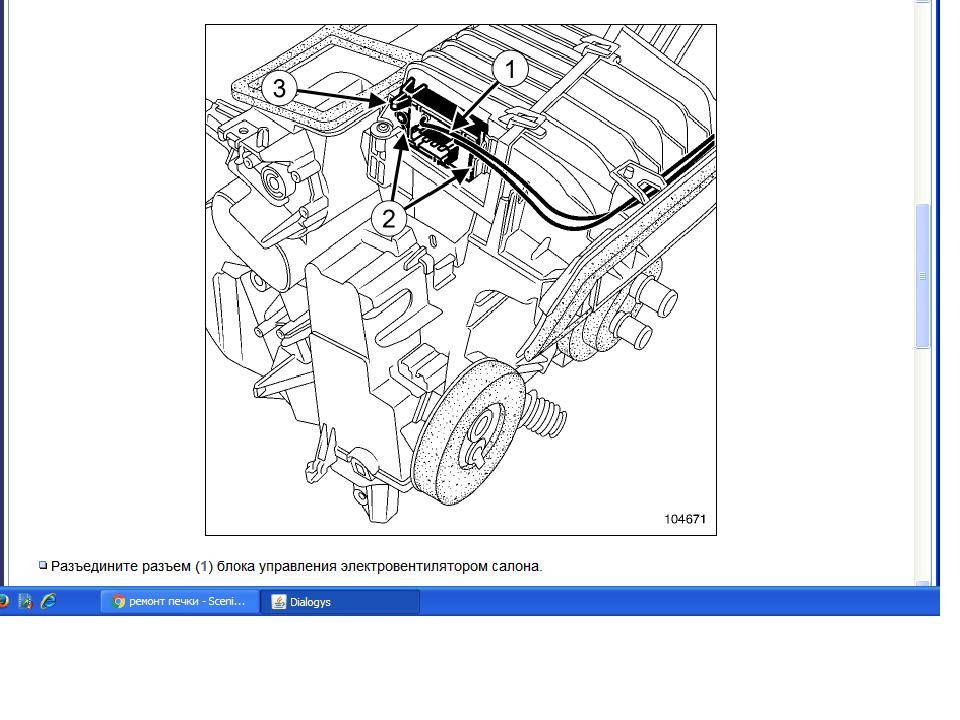Click the Java icon on the Dialogys button
Image resolution: width=960 pixels, height=720 pixels.
(x=279, y=602)
